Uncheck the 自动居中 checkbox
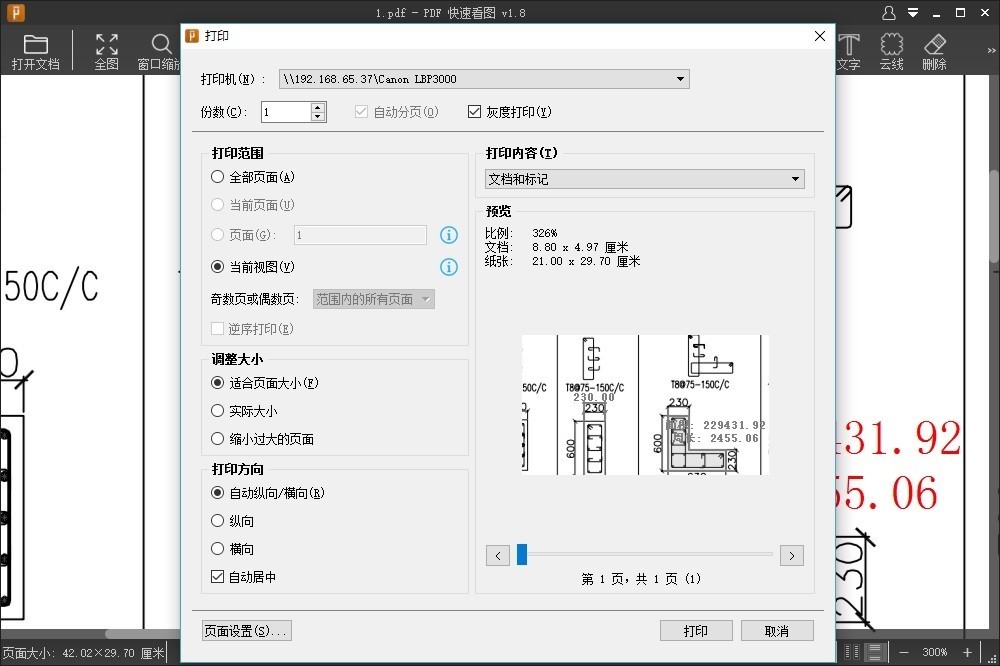 [x=218, y=577]
